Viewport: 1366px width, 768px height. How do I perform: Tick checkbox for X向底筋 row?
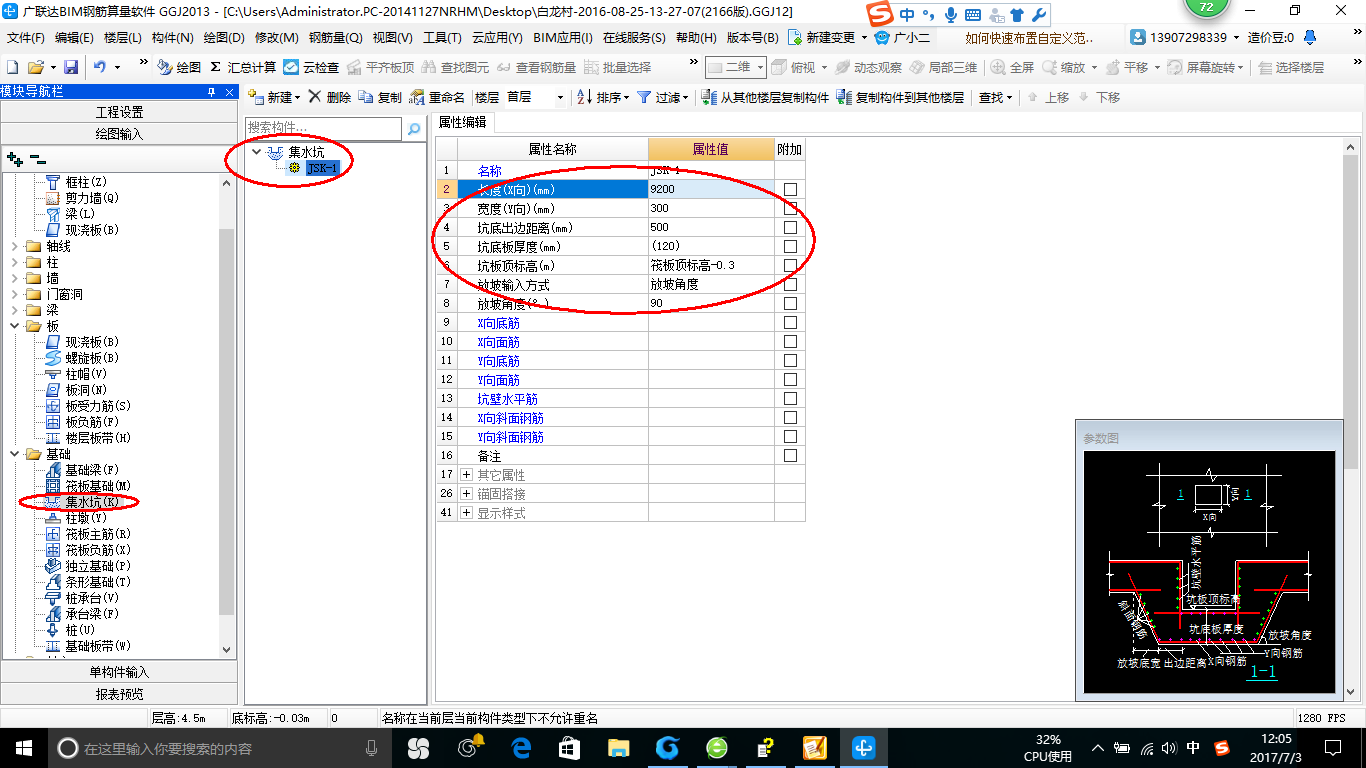click(790, 322)
